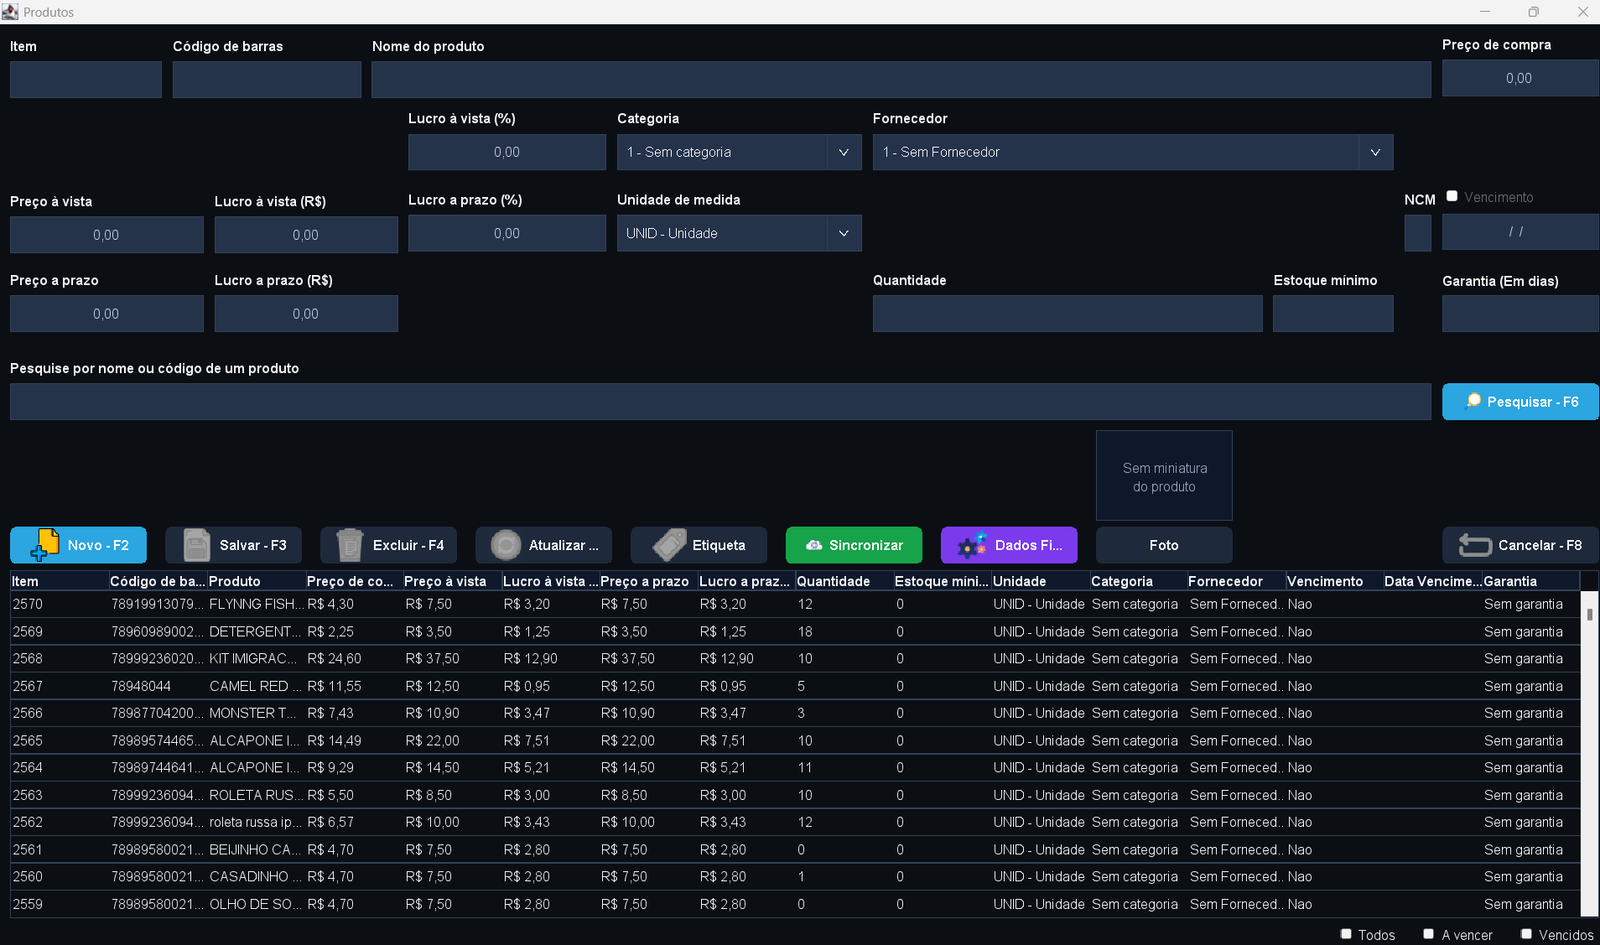
Task: Click the Vencimento date field
Action: click(x=1520, y=231)
